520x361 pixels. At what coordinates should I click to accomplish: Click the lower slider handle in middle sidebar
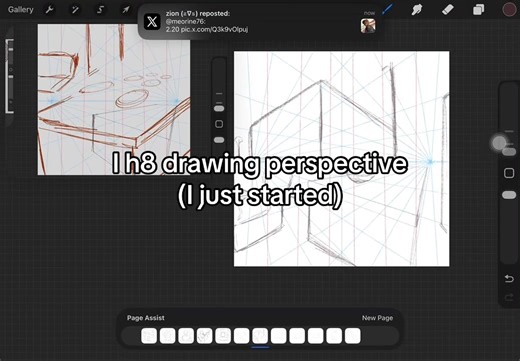tap(219, 140)
